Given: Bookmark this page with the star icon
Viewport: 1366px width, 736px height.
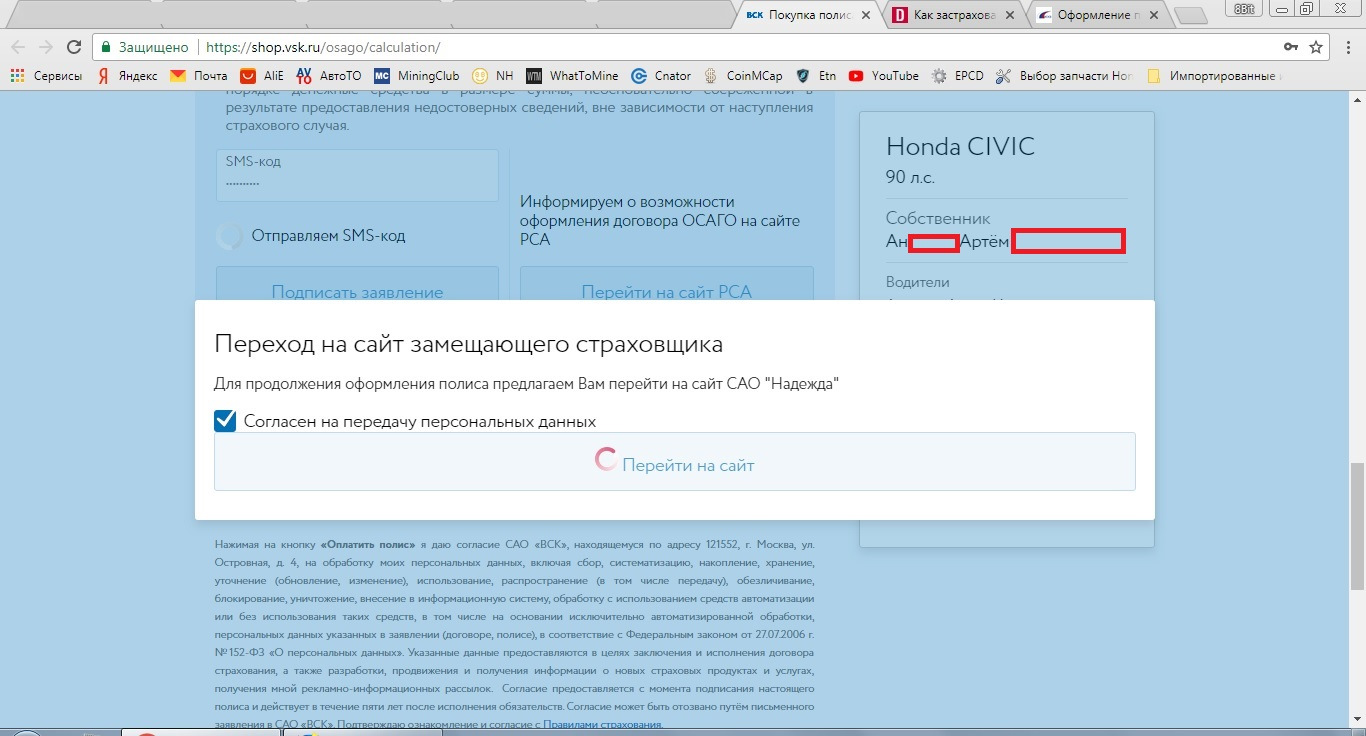Looking at the screenshot, I should click(1316, 47).
